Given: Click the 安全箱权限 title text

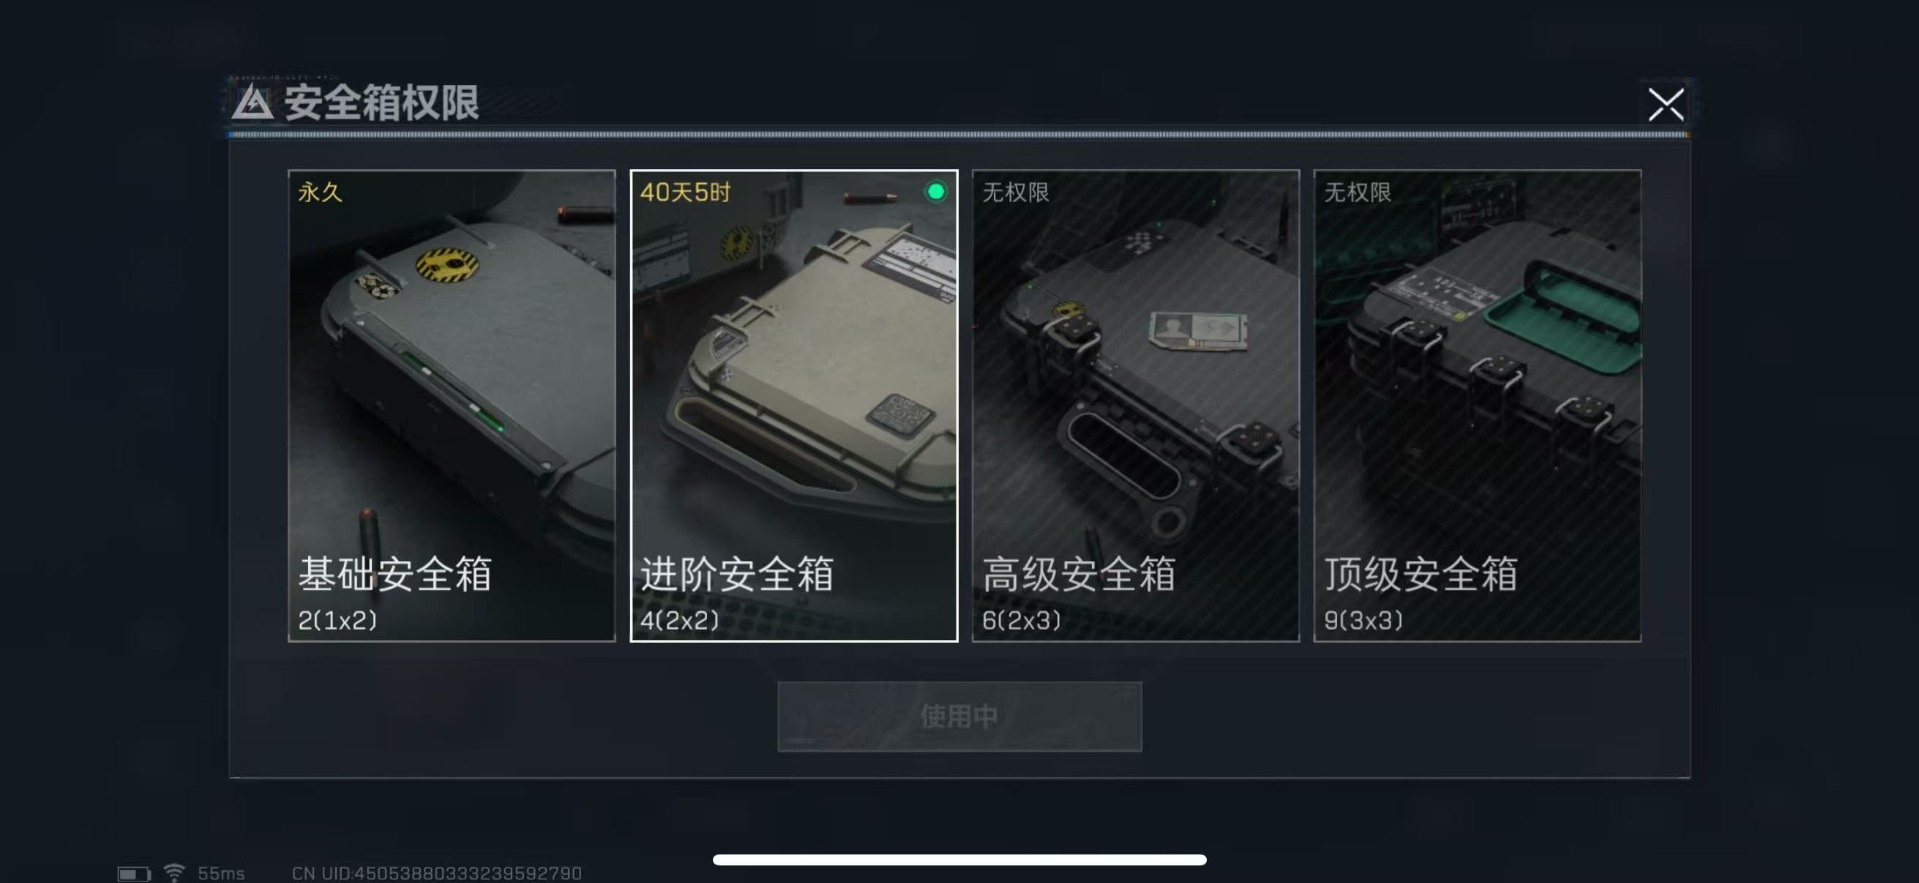Looking at the screenshot, I should (x=381, y=103).
